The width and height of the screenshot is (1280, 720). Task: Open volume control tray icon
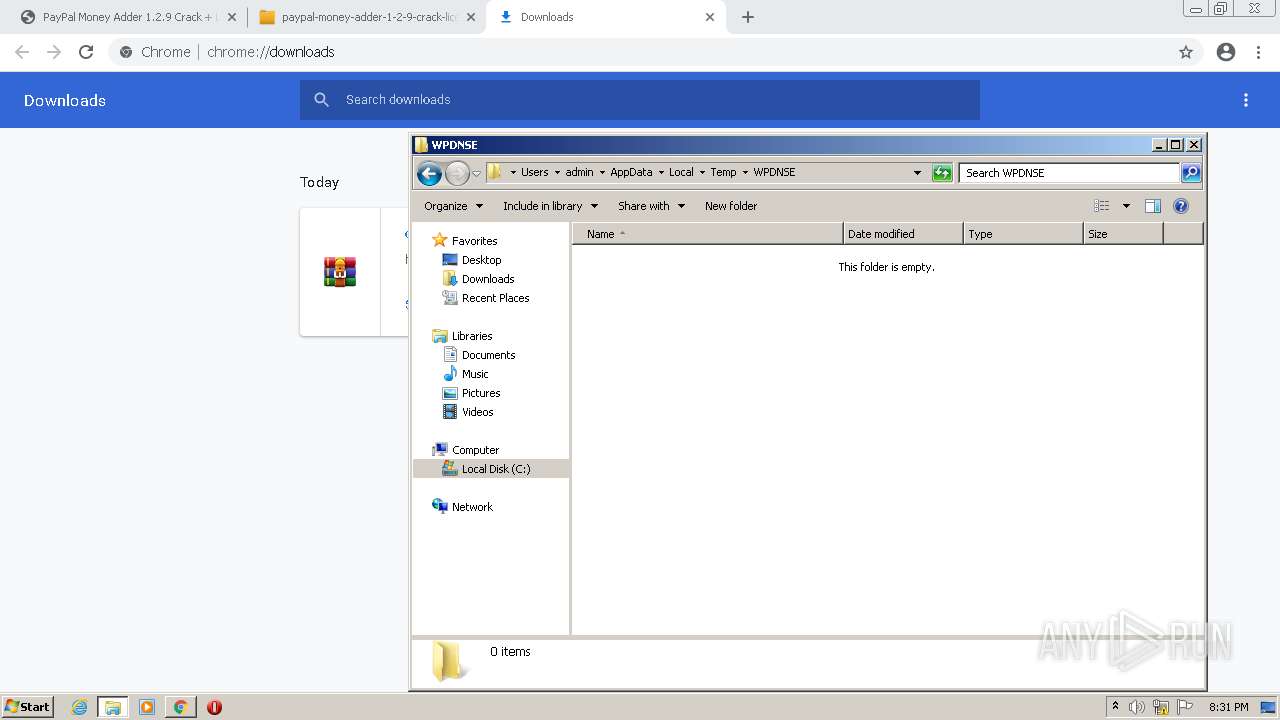(x=1137, y=707)
